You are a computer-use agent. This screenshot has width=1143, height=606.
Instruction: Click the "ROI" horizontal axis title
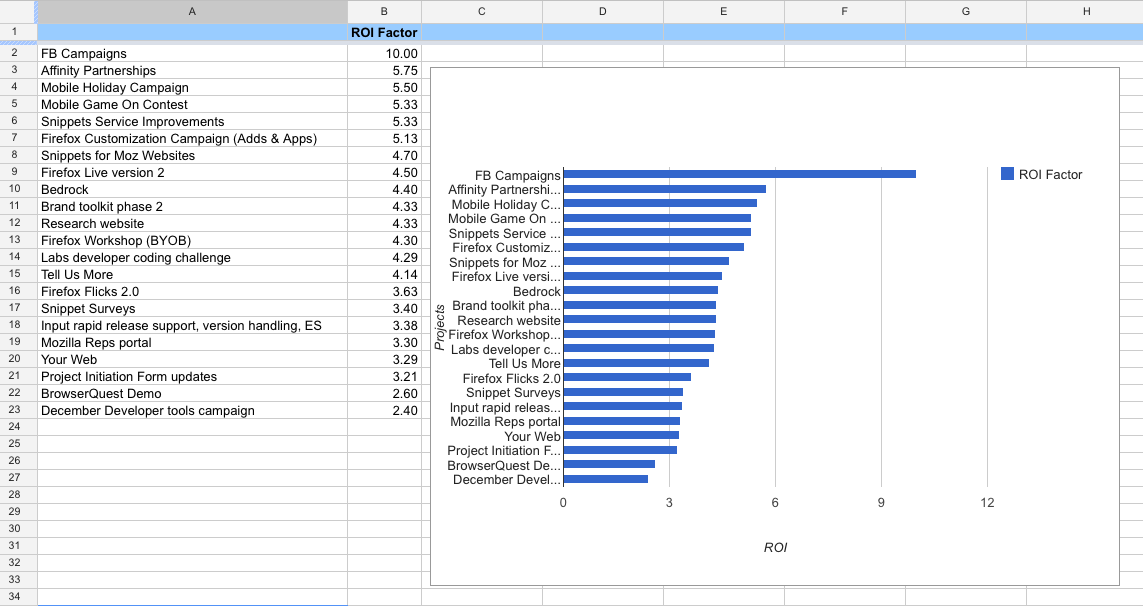click(x=776, y=548)
